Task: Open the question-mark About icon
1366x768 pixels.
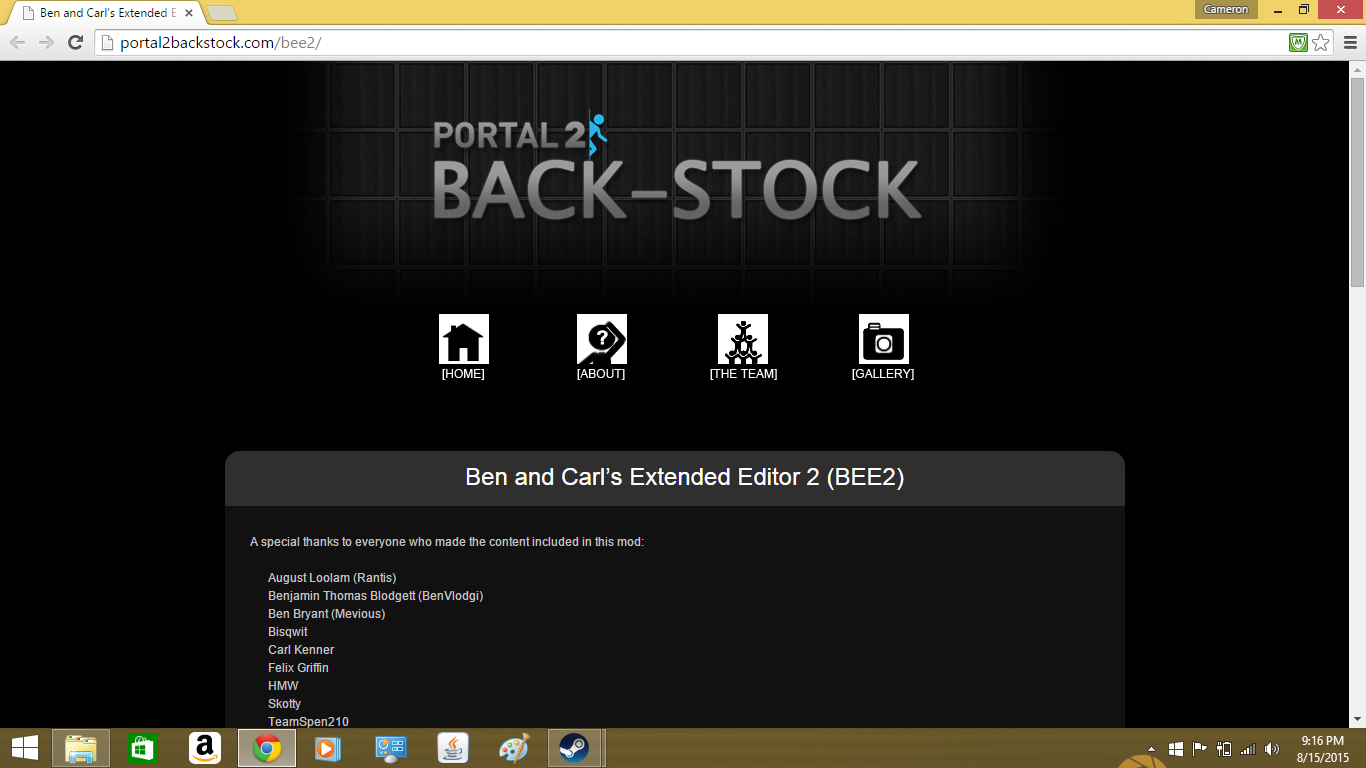Action: 601,339
